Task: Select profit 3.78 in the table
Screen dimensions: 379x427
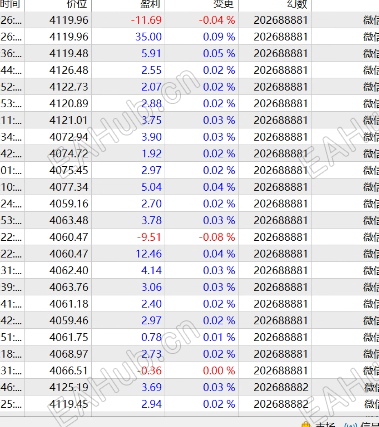Action: pyautogui.click(x=151, y=220)
